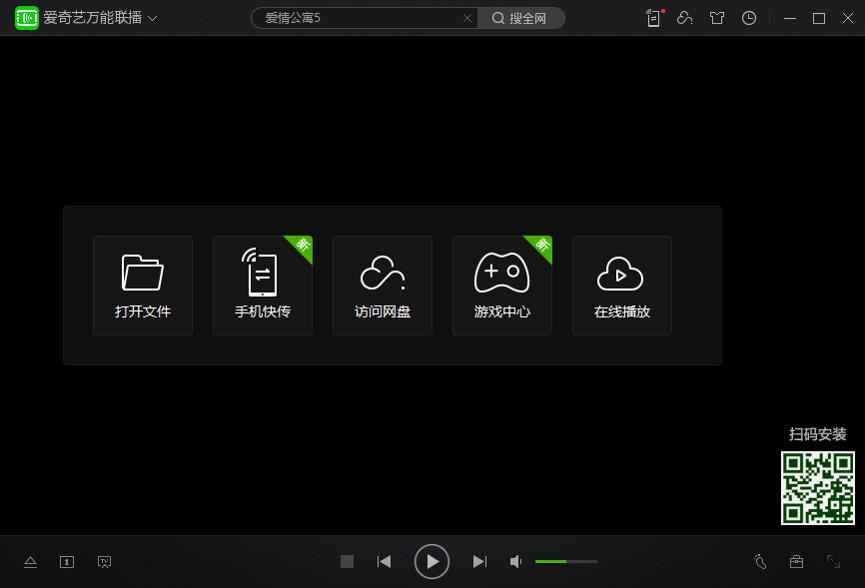This screenshot has height=588, width=865.
Task: Maximize the player window
Action: coord(819,18)
